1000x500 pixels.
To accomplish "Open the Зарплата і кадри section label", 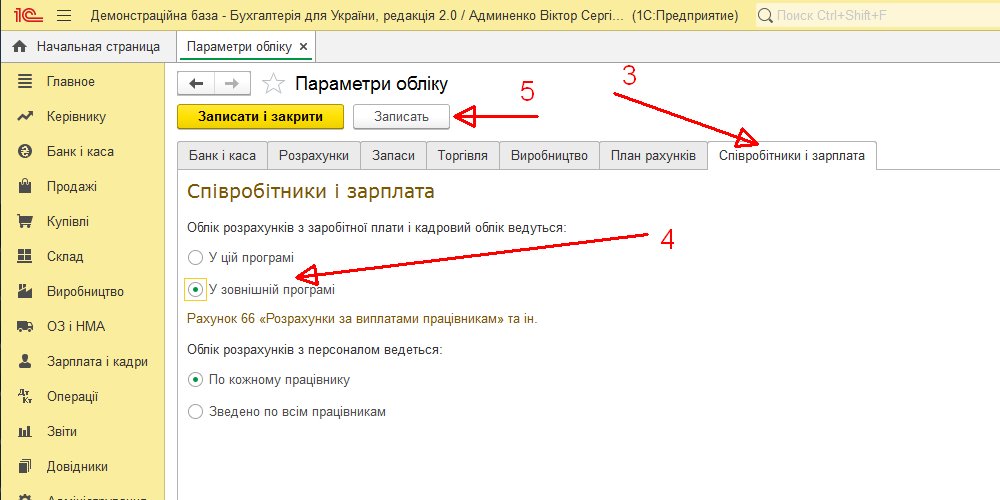I will pyautogui.click(x=98, y=362).
